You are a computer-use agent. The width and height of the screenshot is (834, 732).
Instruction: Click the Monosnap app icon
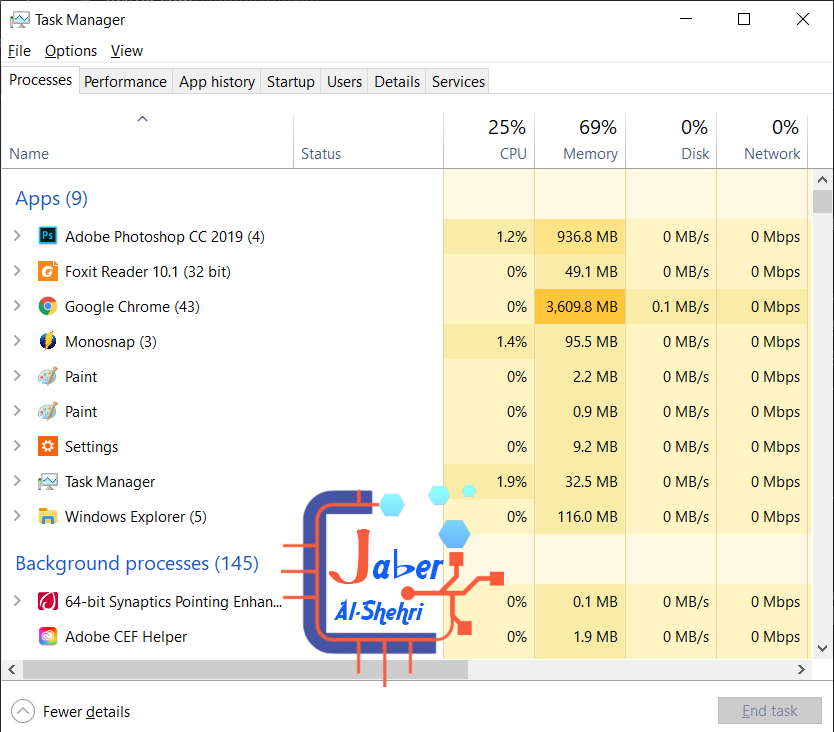point(48,341)
